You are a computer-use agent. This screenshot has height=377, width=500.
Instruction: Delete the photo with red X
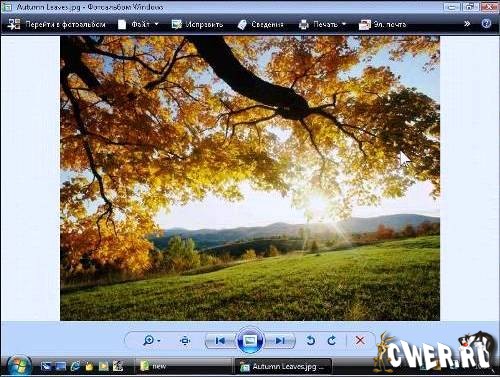360,340
